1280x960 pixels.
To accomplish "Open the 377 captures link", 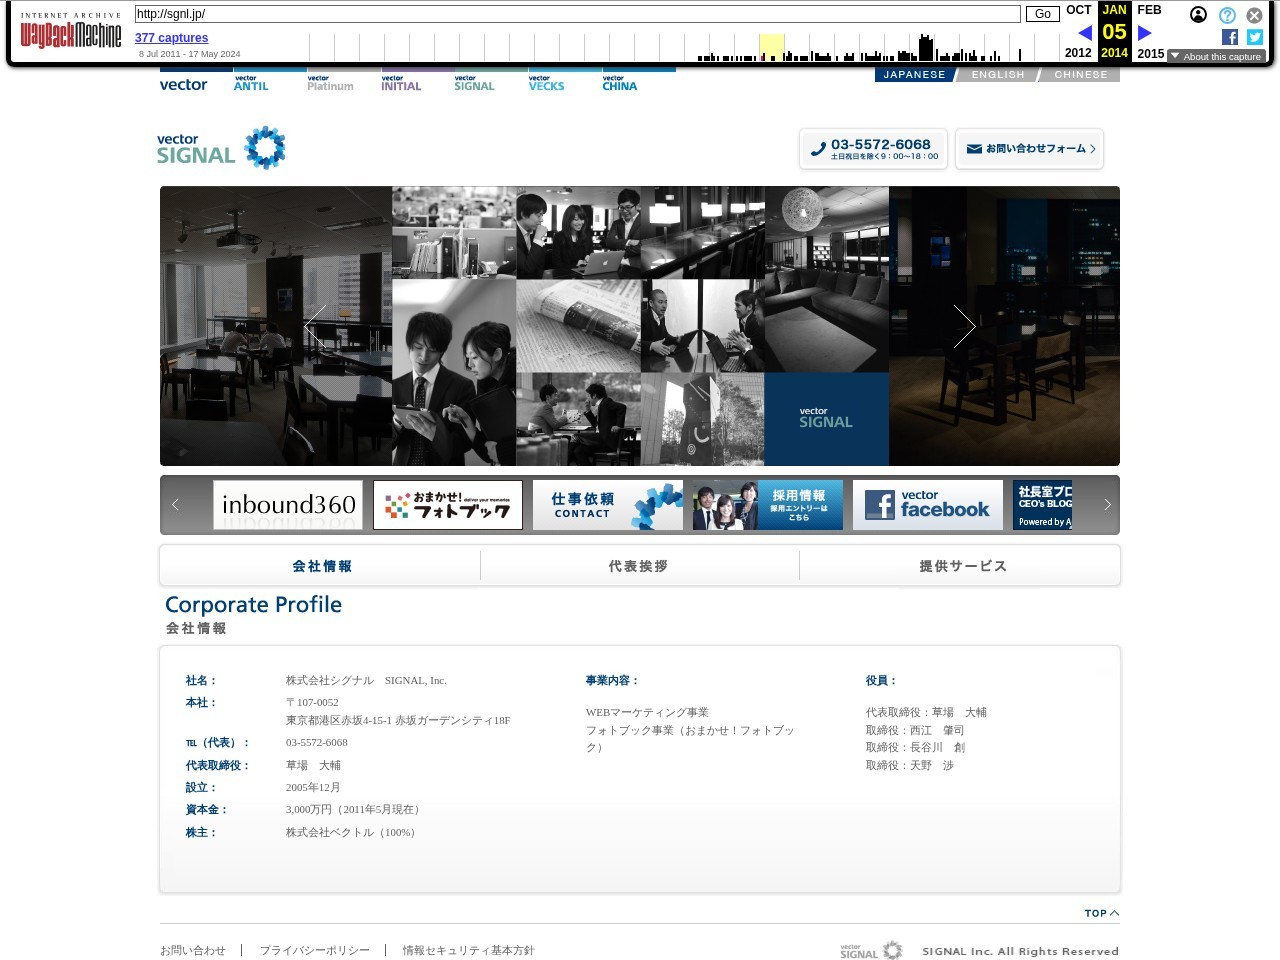I will point(171,38).
